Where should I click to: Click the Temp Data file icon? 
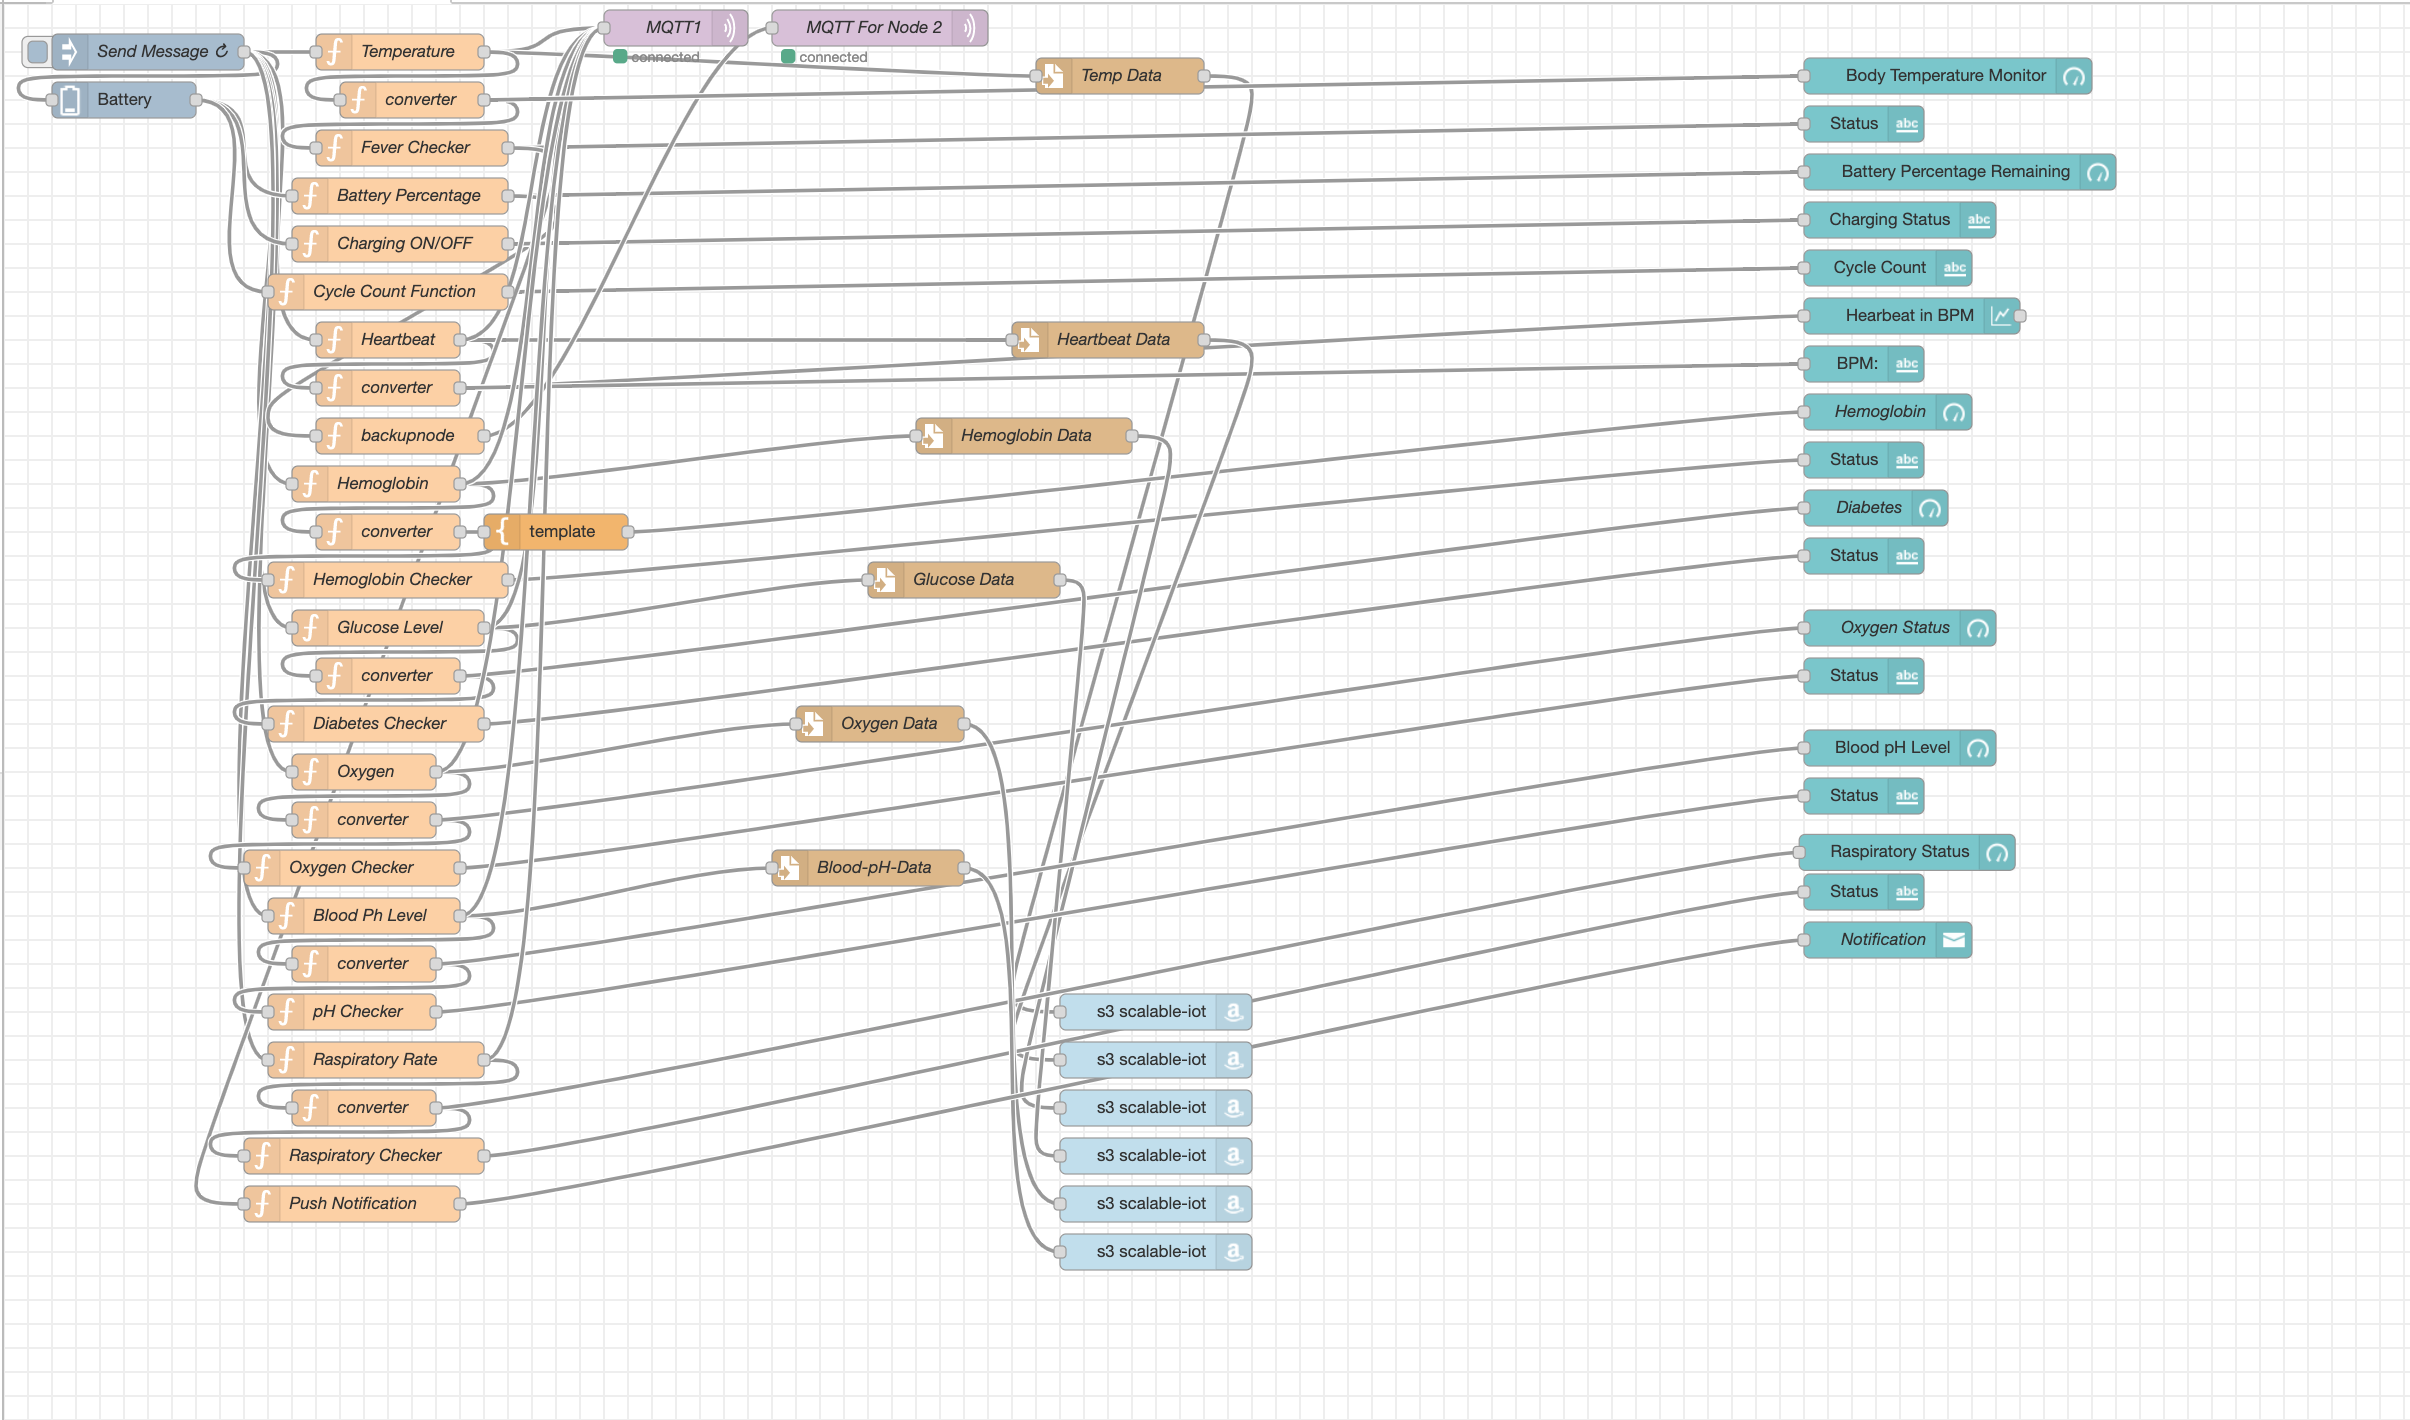tap(1053, 76)
